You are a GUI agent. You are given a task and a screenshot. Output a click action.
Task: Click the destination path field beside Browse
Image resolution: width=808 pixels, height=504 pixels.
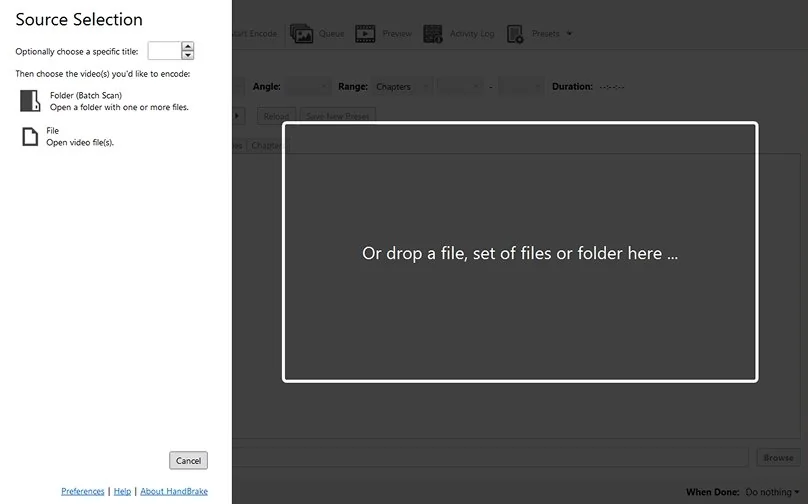tap(490, 458)
